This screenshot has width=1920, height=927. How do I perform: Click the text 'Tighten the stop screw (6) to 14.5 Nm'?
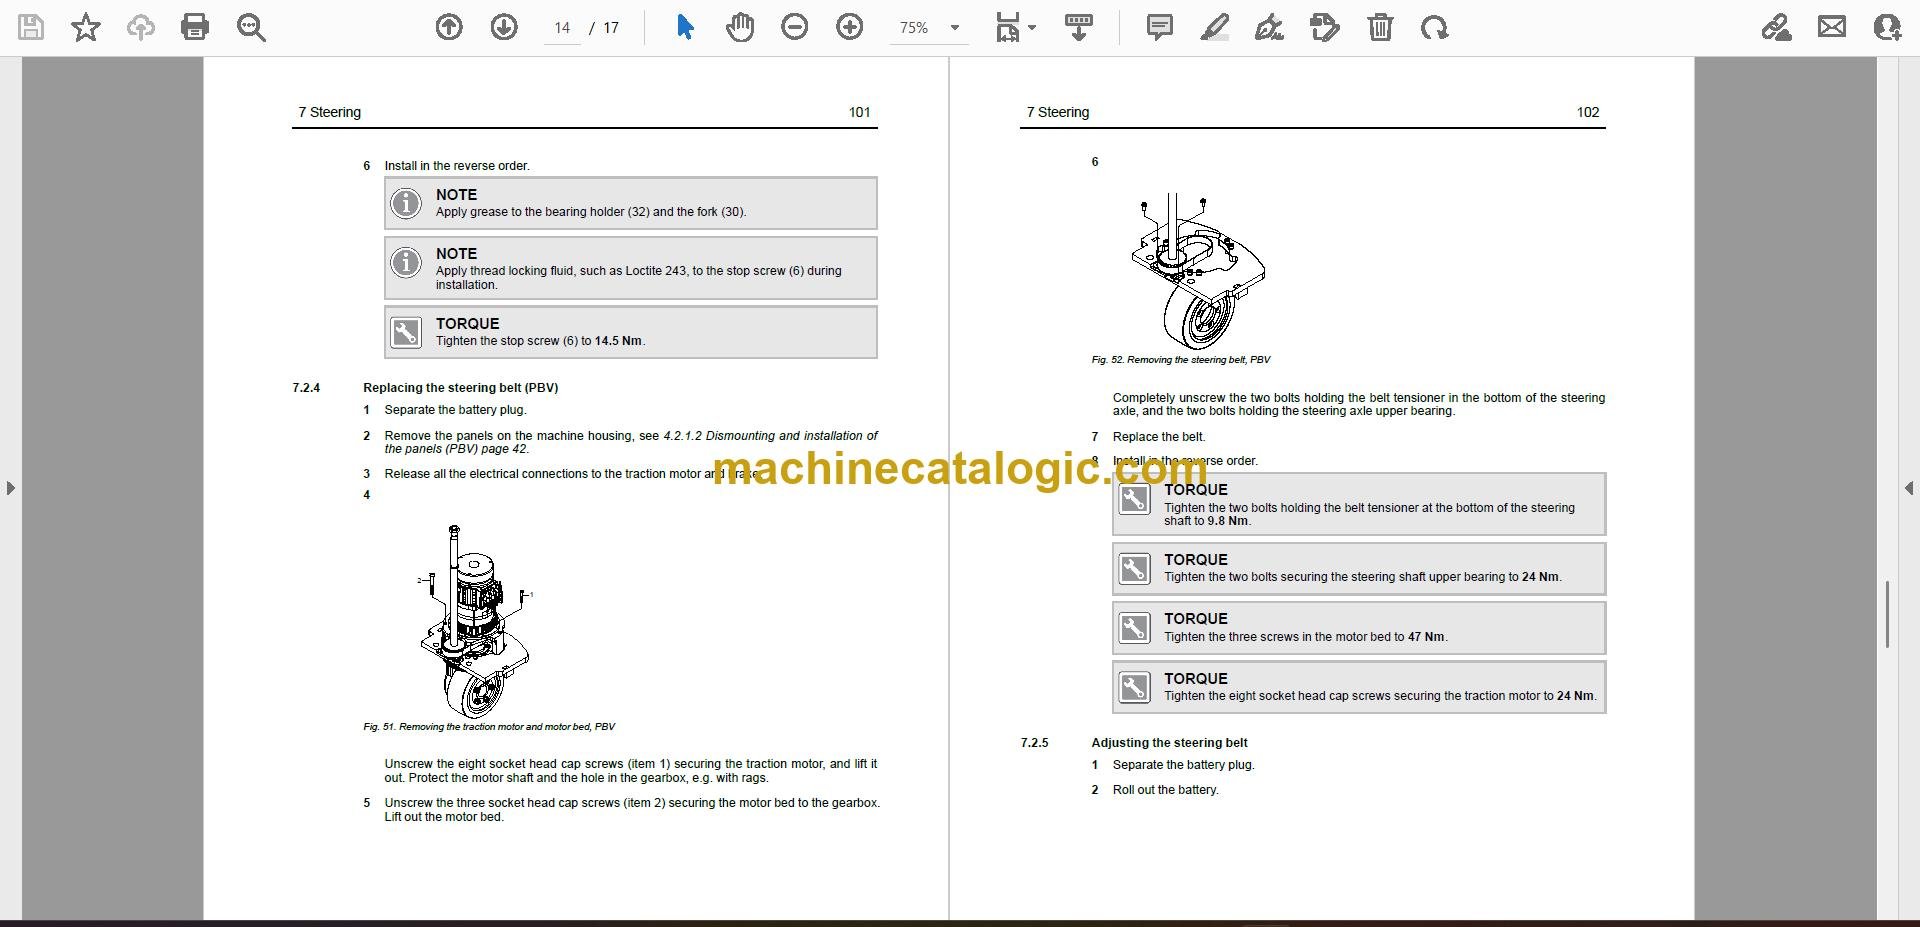(x=539, y=341)
